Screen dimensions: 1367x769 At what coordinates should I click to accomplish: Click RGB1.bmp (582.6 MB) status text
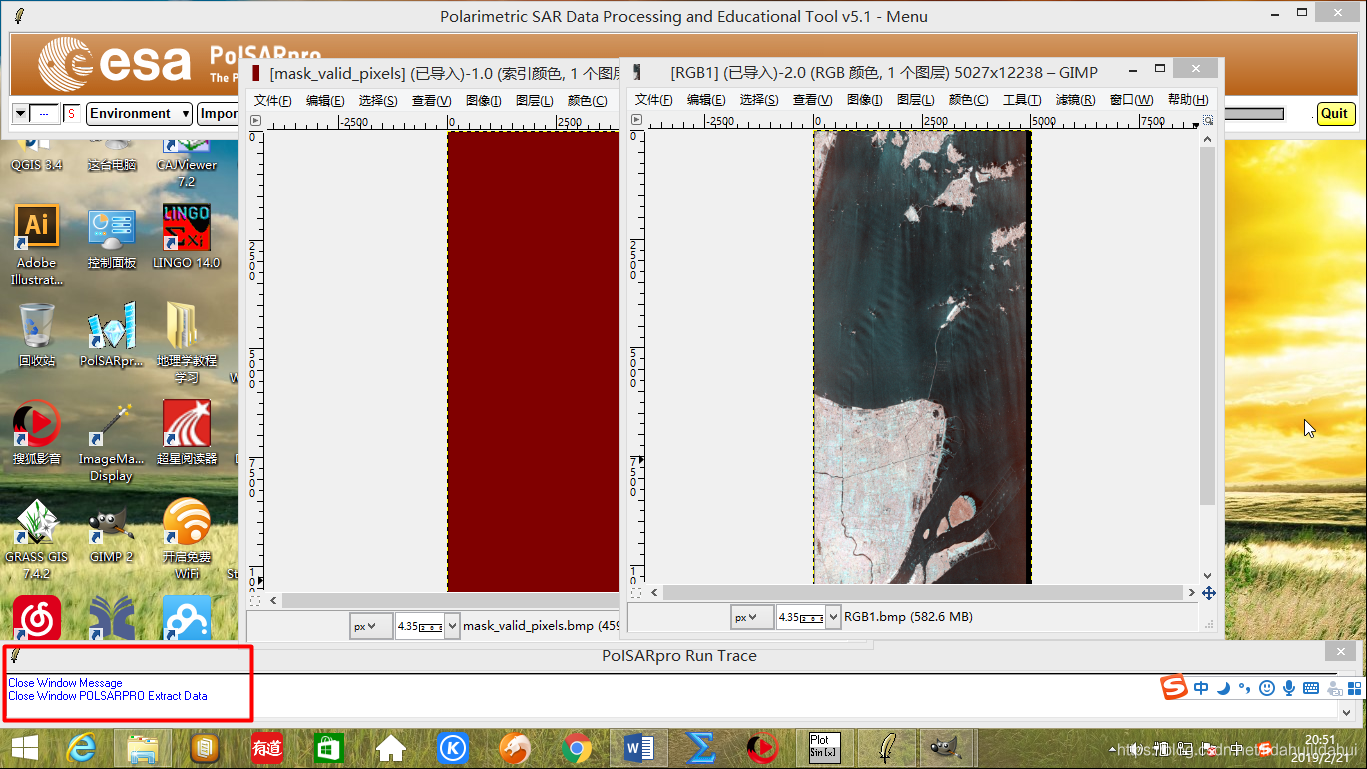[x=908, y=617]
